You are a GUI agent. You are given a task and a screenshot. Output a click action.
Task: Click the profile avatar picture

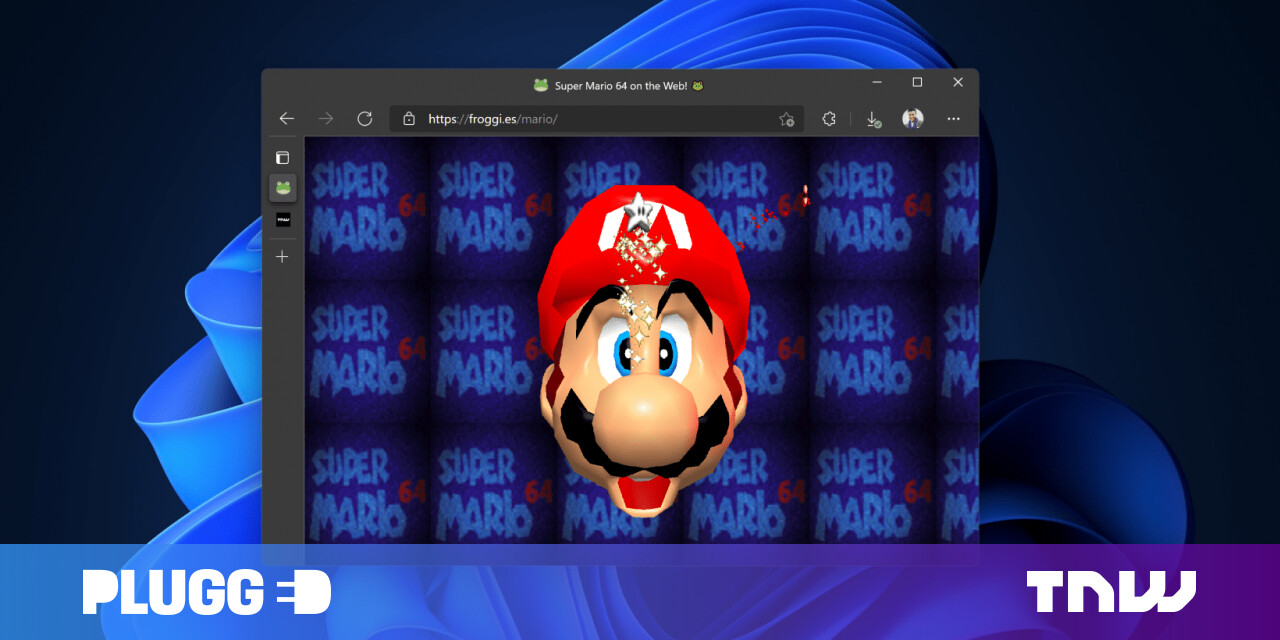pos(913,118)
